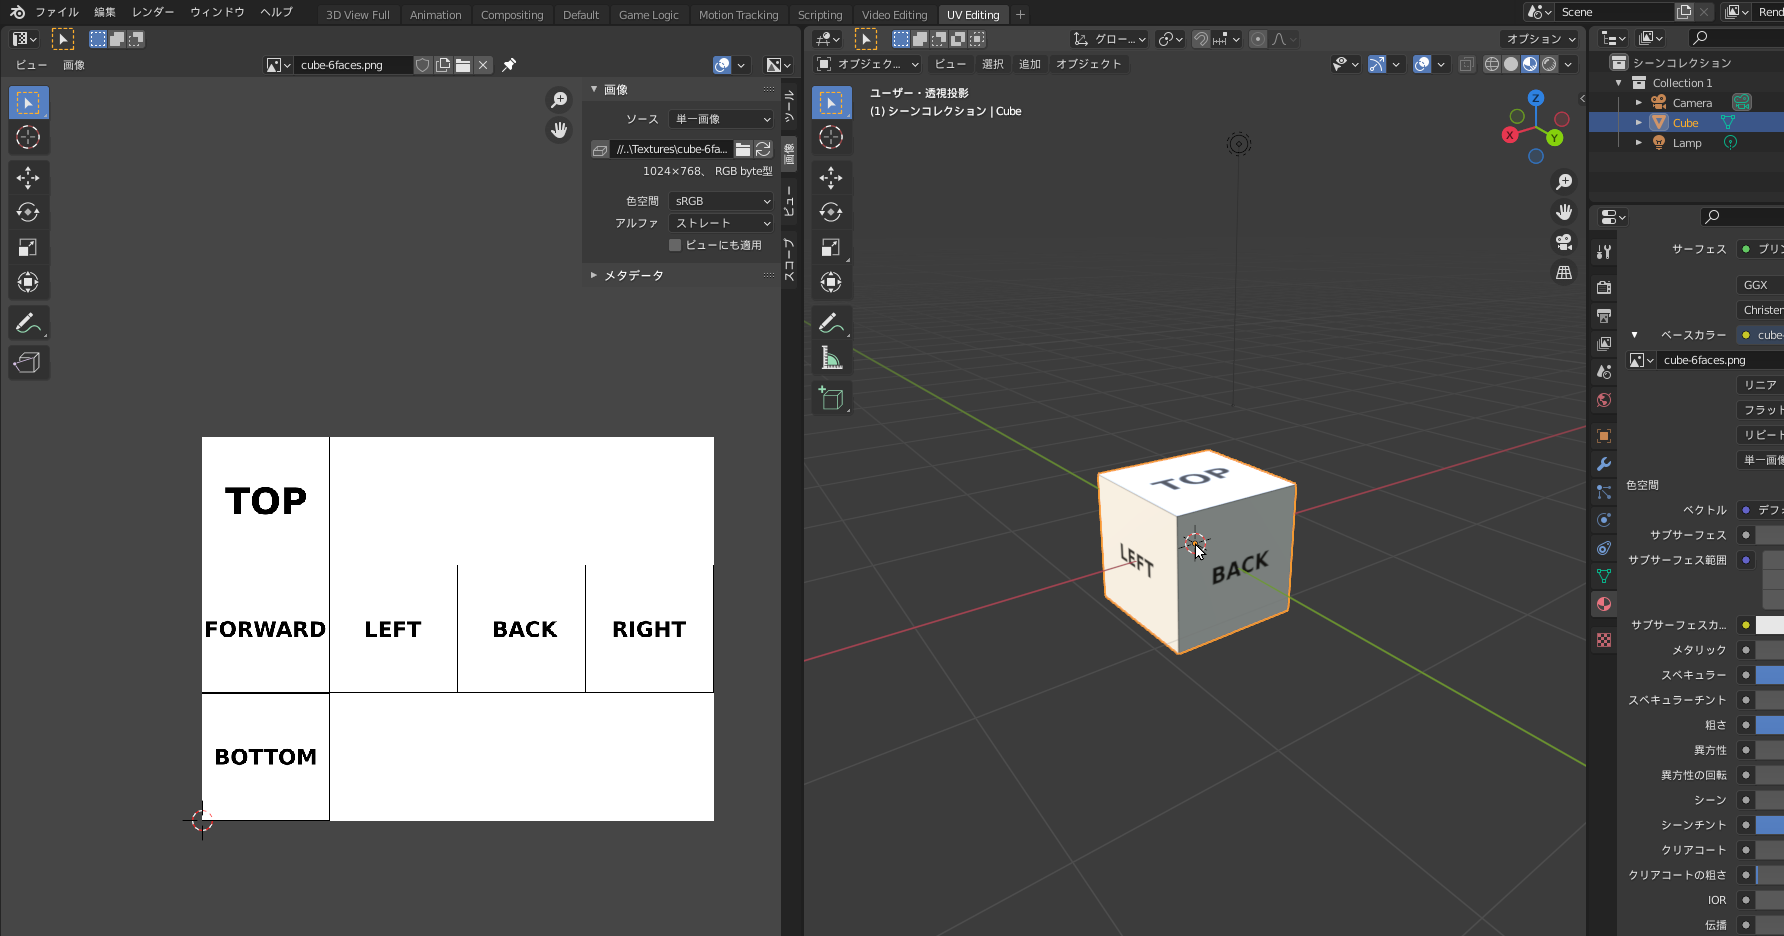Toggle X-ray mode in 3D viewport header
This screenshot has width=1784, height=936.
click(x=1467, y=64)
